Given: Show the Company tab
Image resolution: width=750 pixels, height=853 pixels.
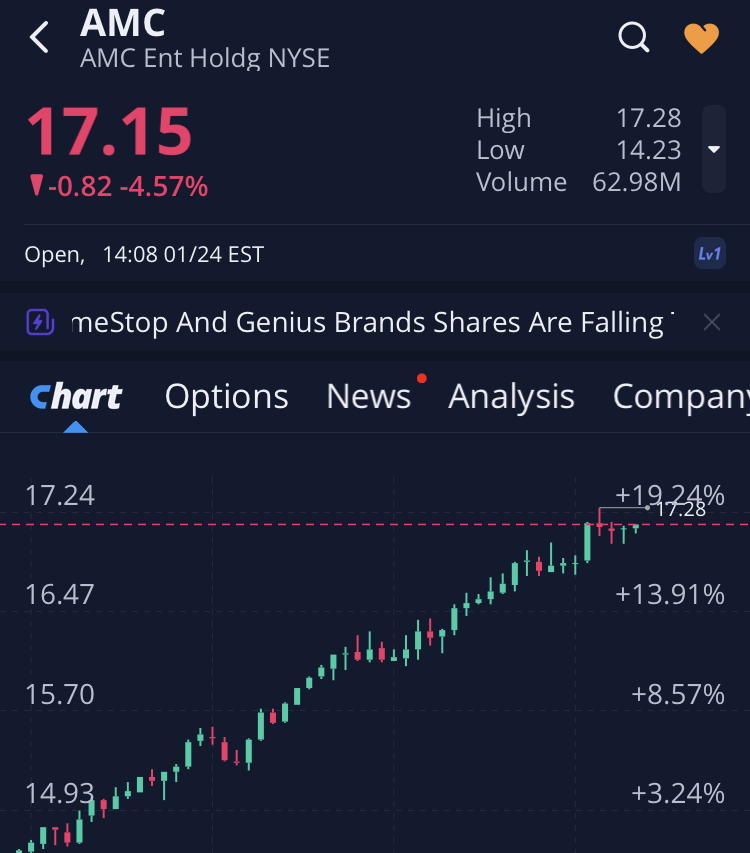Looking at the screenshot, I should [680, 397].
